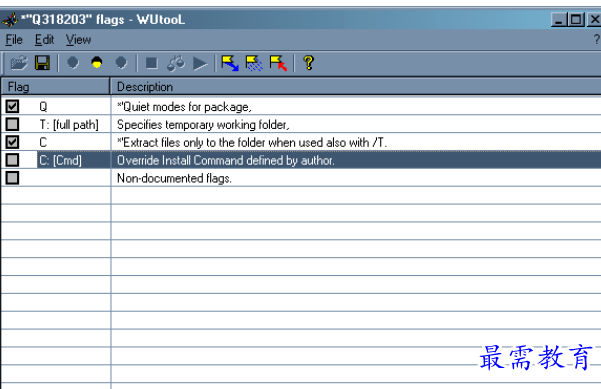
Task: Click the yellow flag with red arrow icon
Action: pyautogui.click(x=278, y=63)
